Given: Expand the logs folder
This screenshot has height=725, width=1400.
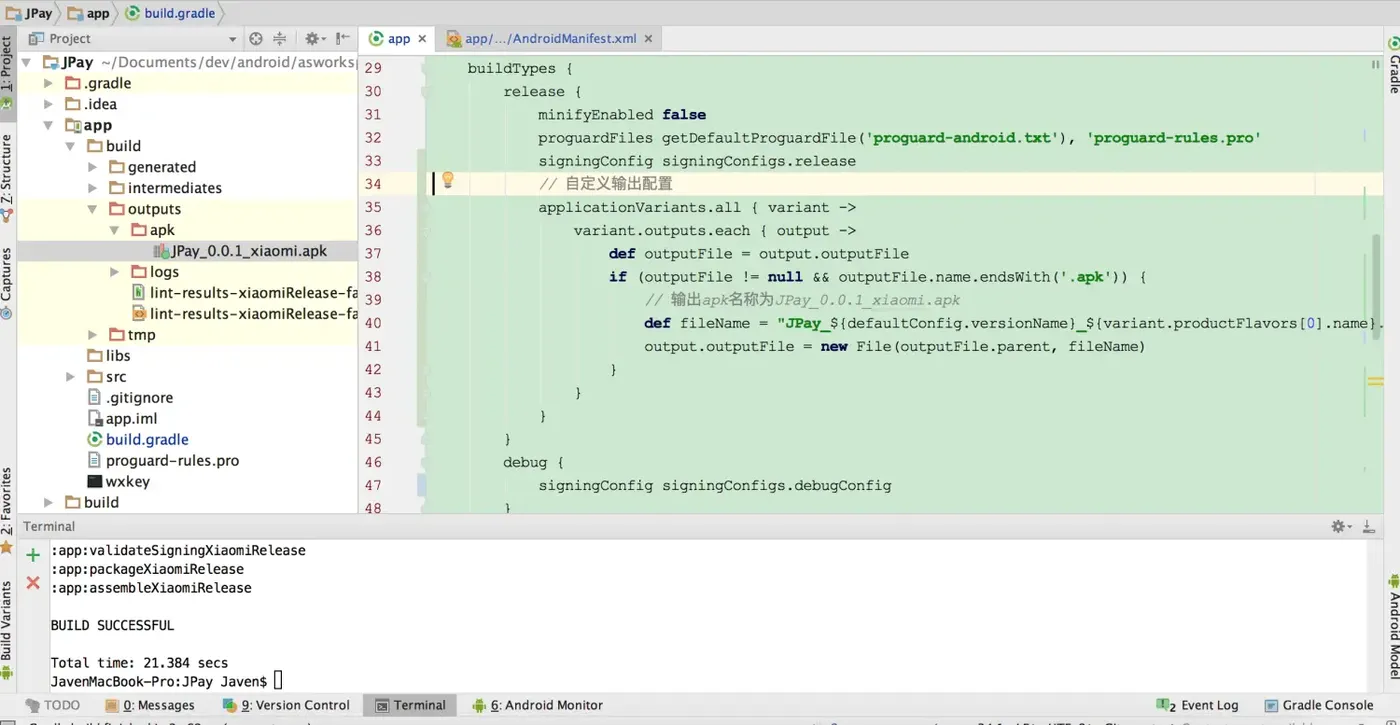Looking at the screenshot, I should [x=114, y=272].
